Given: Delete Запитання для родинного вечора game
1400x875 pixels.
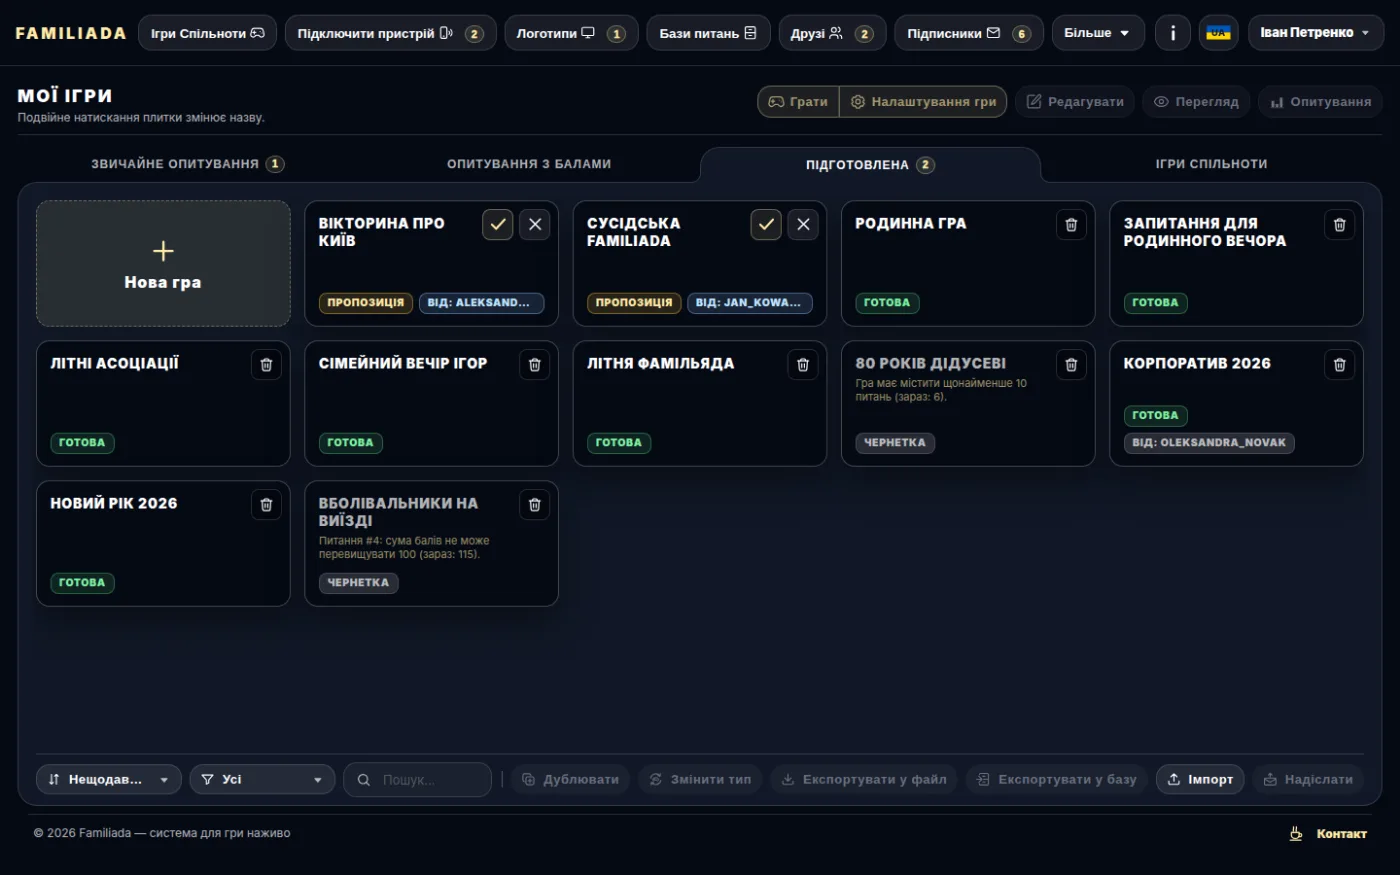Looking at the screenshot, I should [x=1340, y=225].
